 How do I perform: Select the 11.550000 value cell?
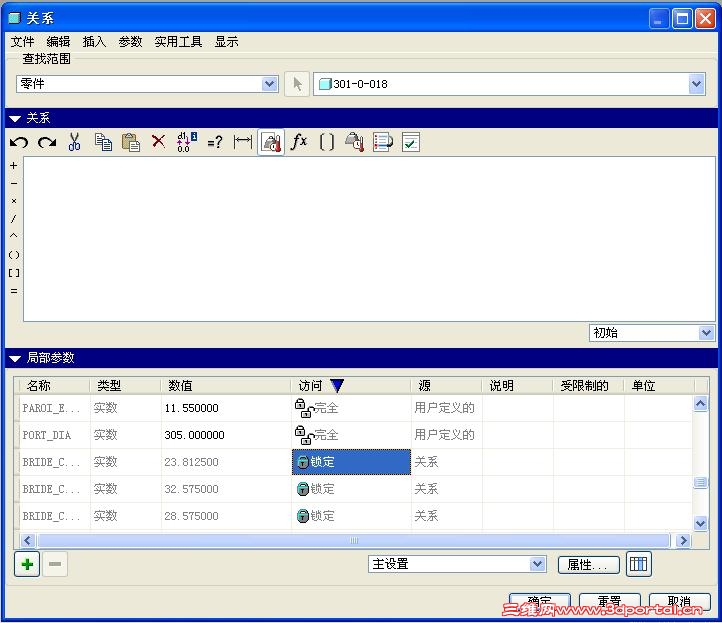(226, 408)
